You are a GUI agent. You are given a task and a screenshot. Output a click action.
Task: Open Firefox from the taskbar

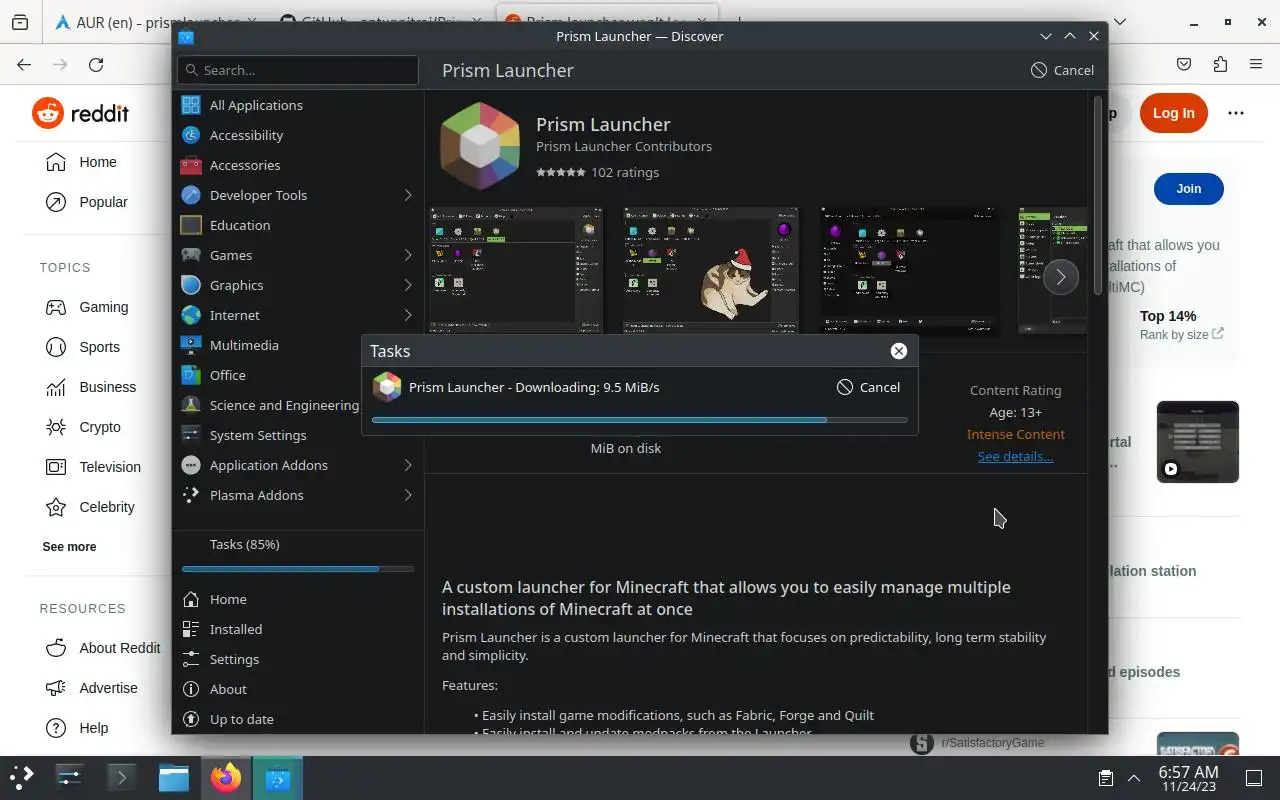coord(226,777)
